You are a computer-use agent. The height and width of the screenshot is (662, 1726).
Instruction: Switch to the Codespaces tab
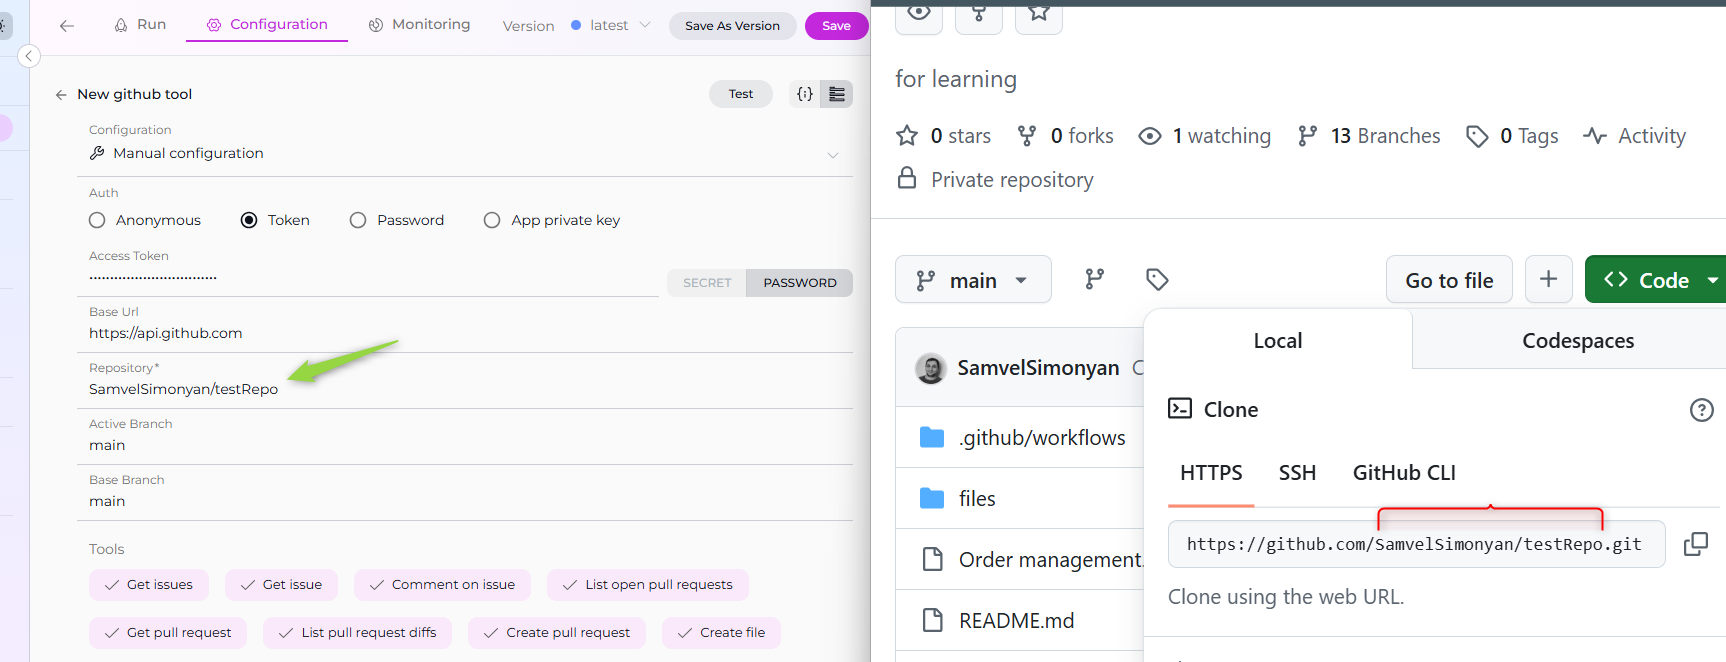pos(1578,341)
